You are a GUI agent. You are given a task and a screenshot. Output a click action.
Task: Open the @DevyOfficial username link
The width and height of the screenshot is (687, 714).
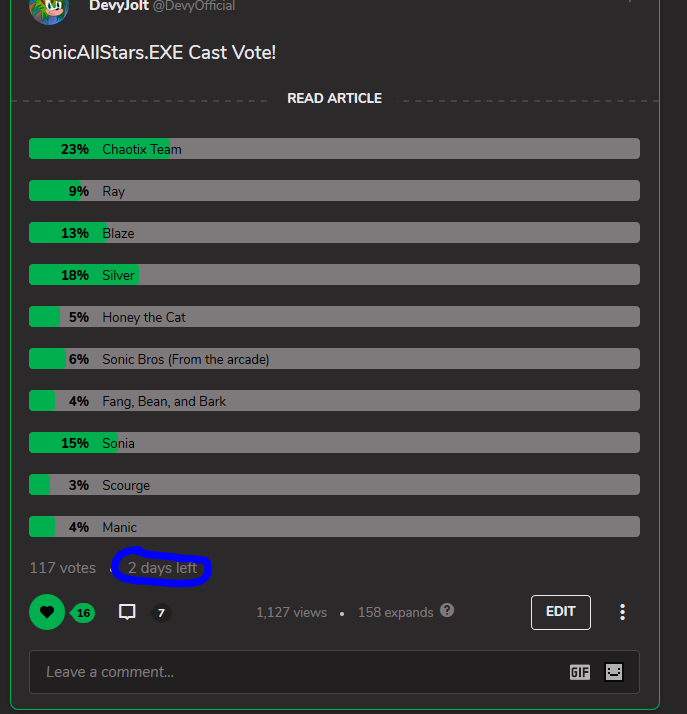[194, 6]
